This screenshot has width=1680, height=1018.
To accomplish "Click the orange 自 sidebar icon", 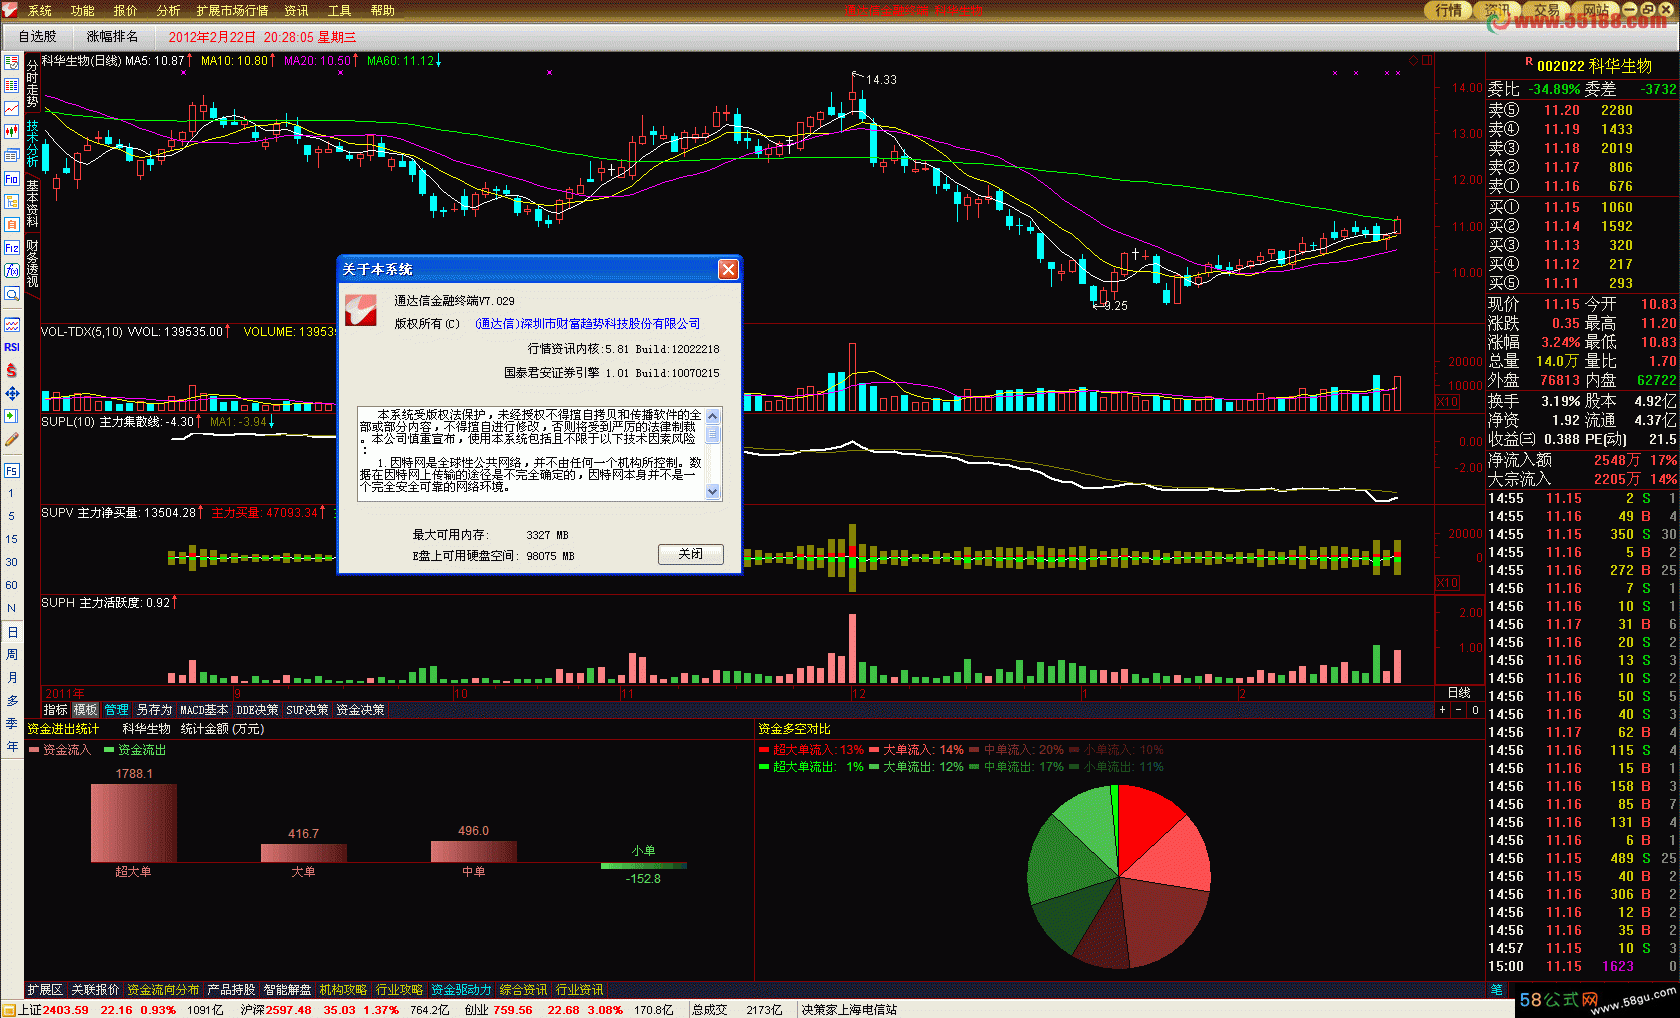I will click(x=12, y=224).
